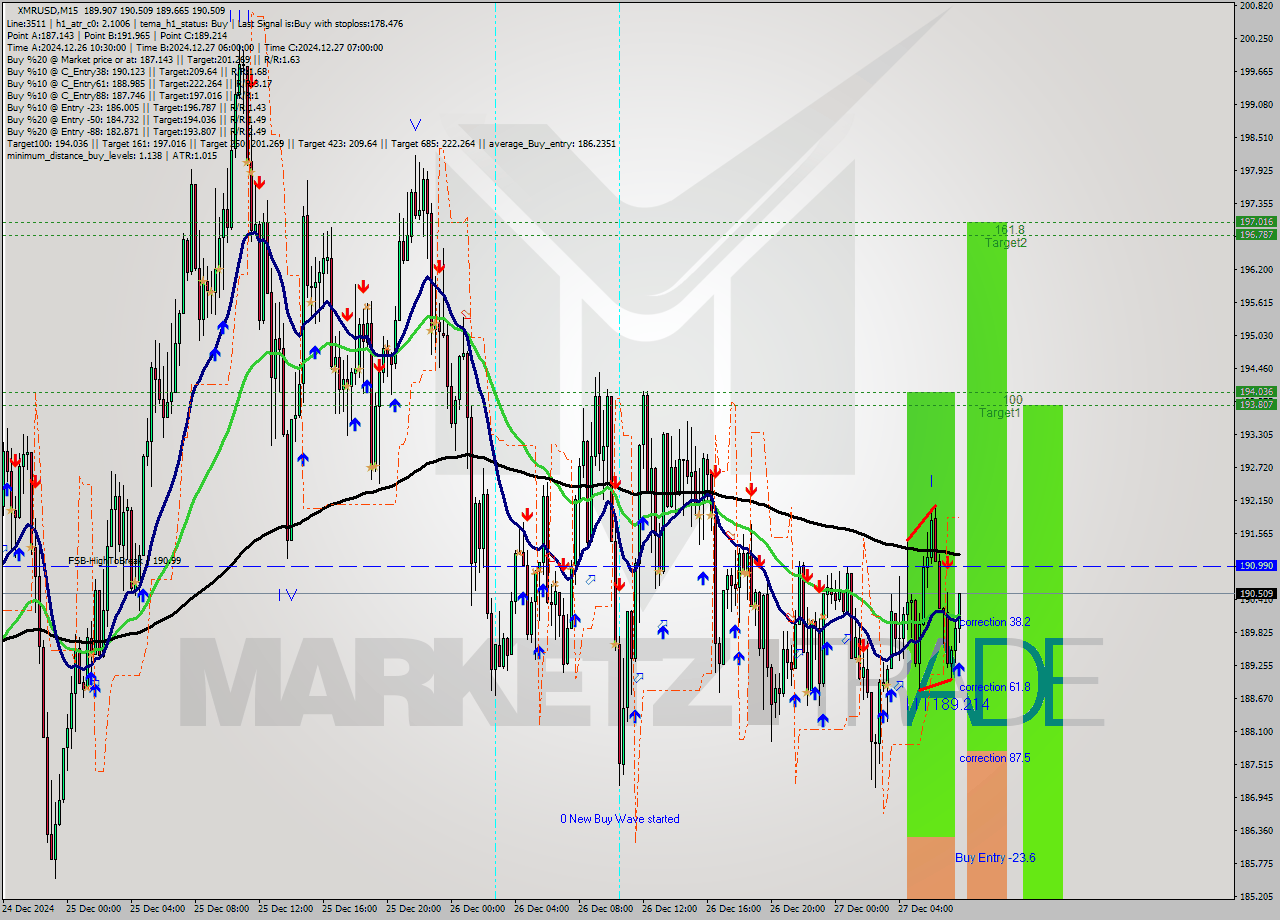Click the green 196.787 price tag
Viewport: 1280px width, 920px height.
(1256, 235)
